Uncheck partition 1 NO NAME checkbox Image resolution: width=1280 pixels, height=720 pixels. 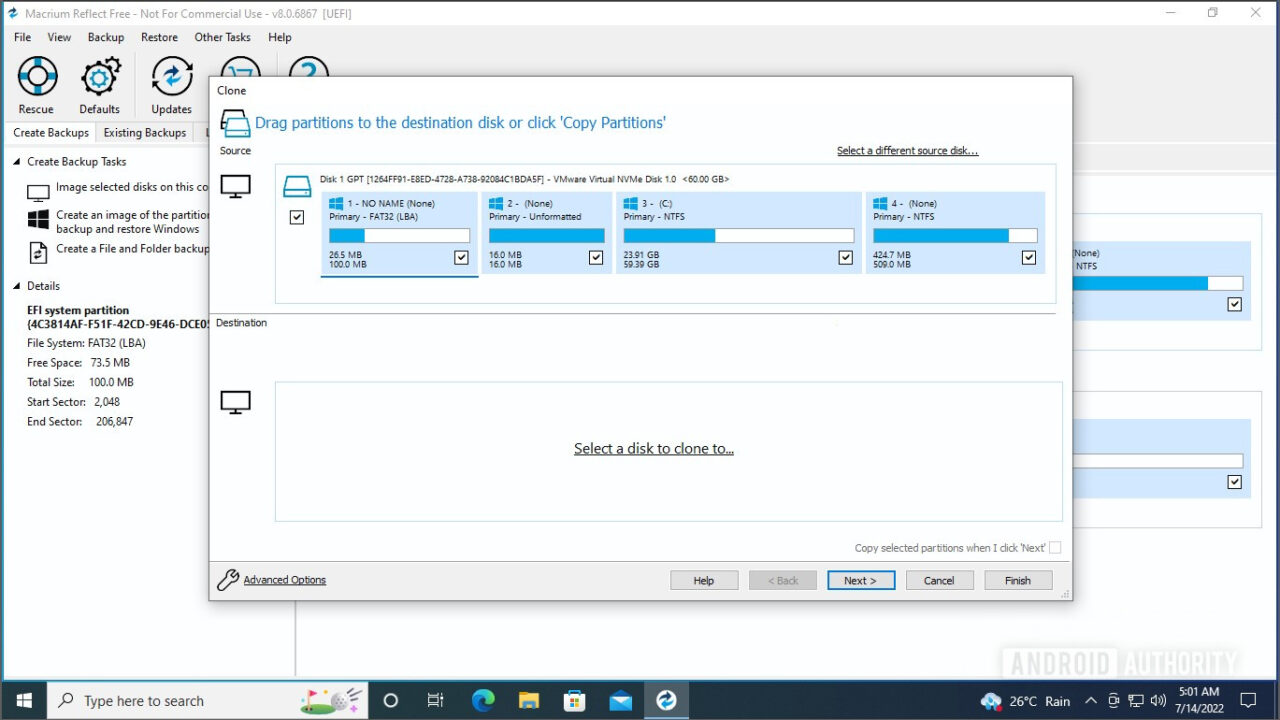[461, 258]
